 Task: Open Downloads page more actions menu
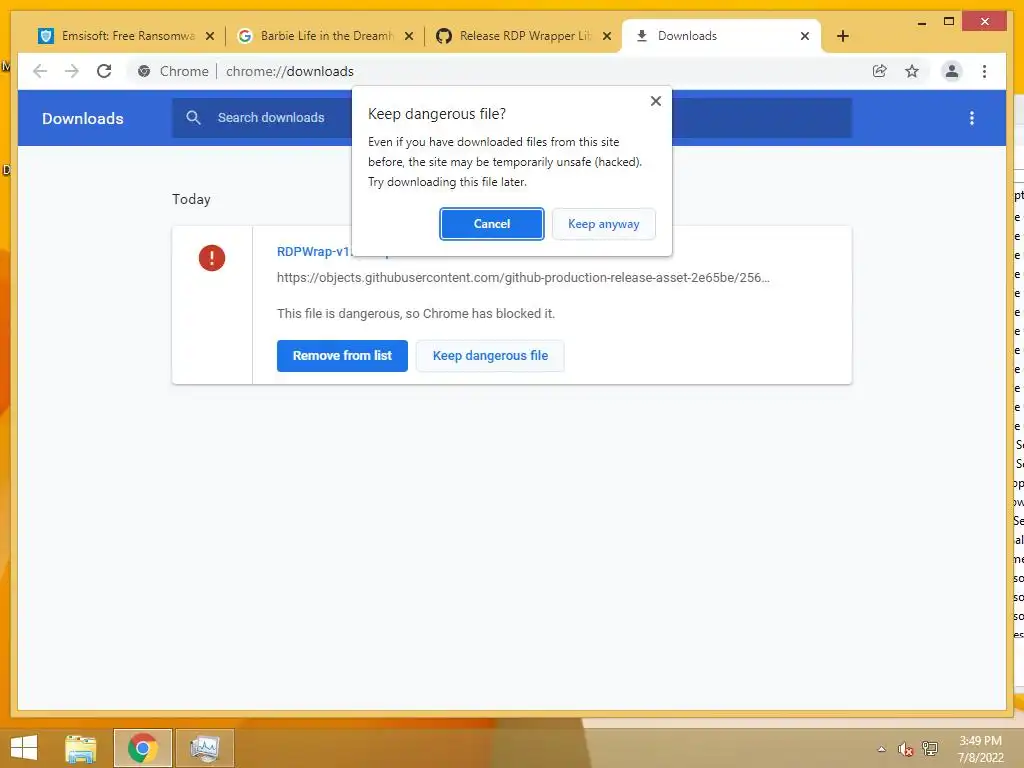[972, 118]
